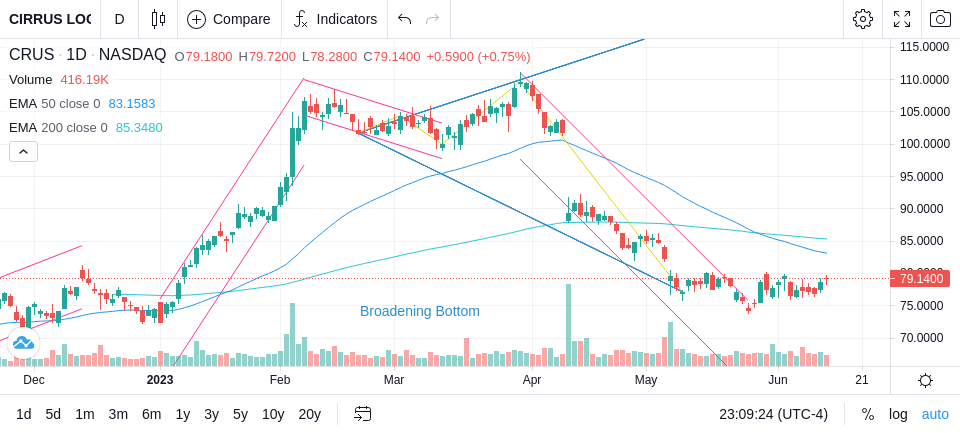Click the Broadening Bottom pattern label
The width and height of the screenshot is (960, 433).
(x=419, y=311)
